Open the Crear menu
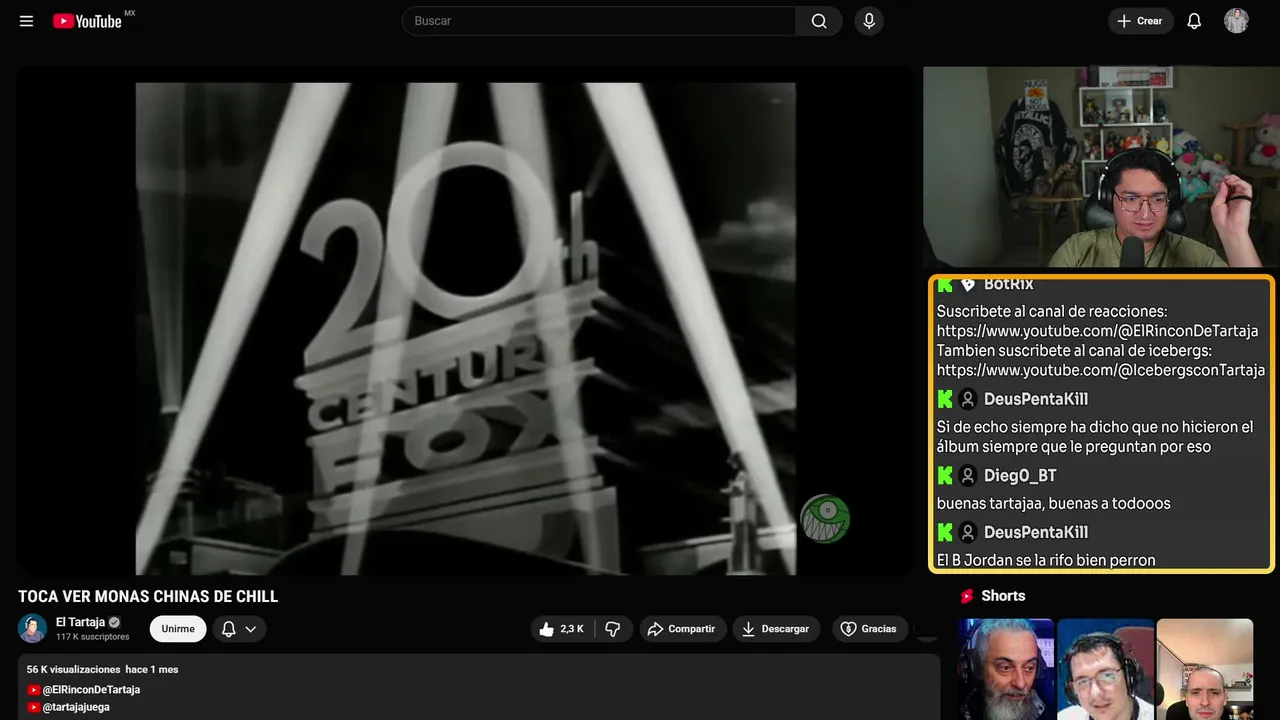 pos(1140,21)
